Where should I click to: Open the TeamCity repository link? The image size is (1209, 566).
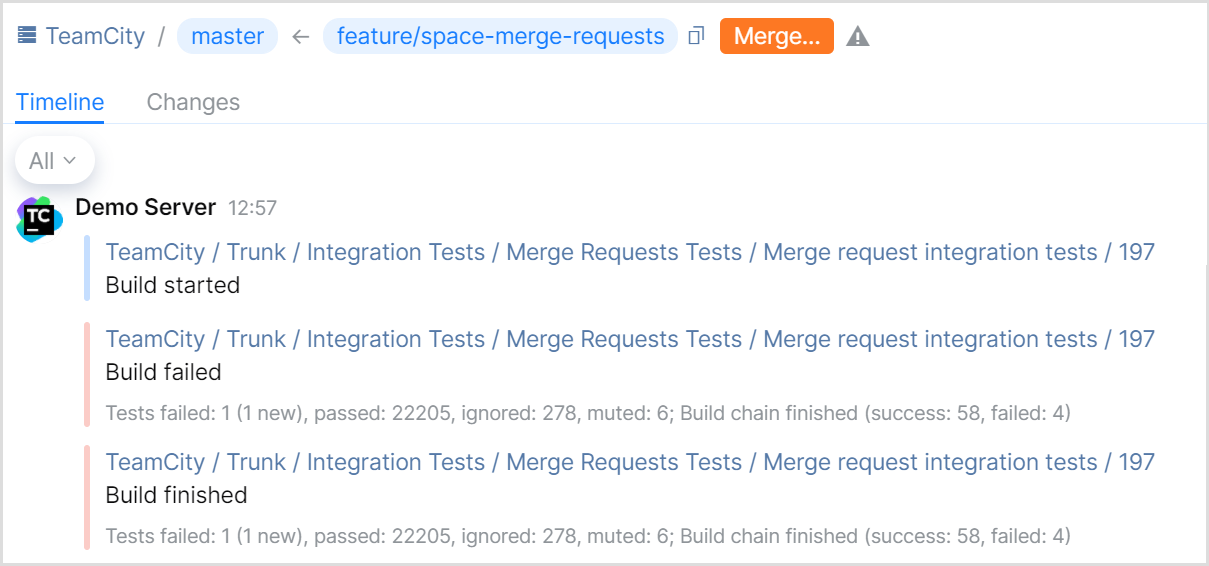(x=95, y=37)
